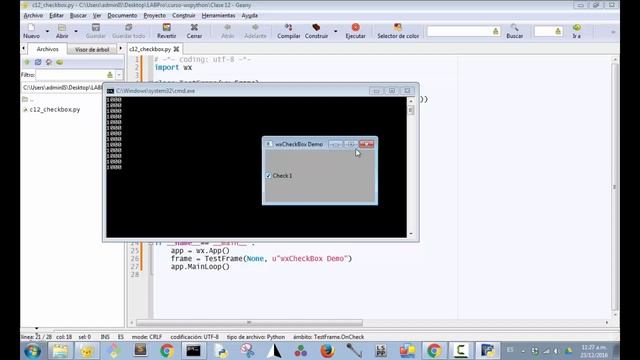Open the Ayuda menu
The width and height of the screenshot is (640, 360).
tap(249, 16)
